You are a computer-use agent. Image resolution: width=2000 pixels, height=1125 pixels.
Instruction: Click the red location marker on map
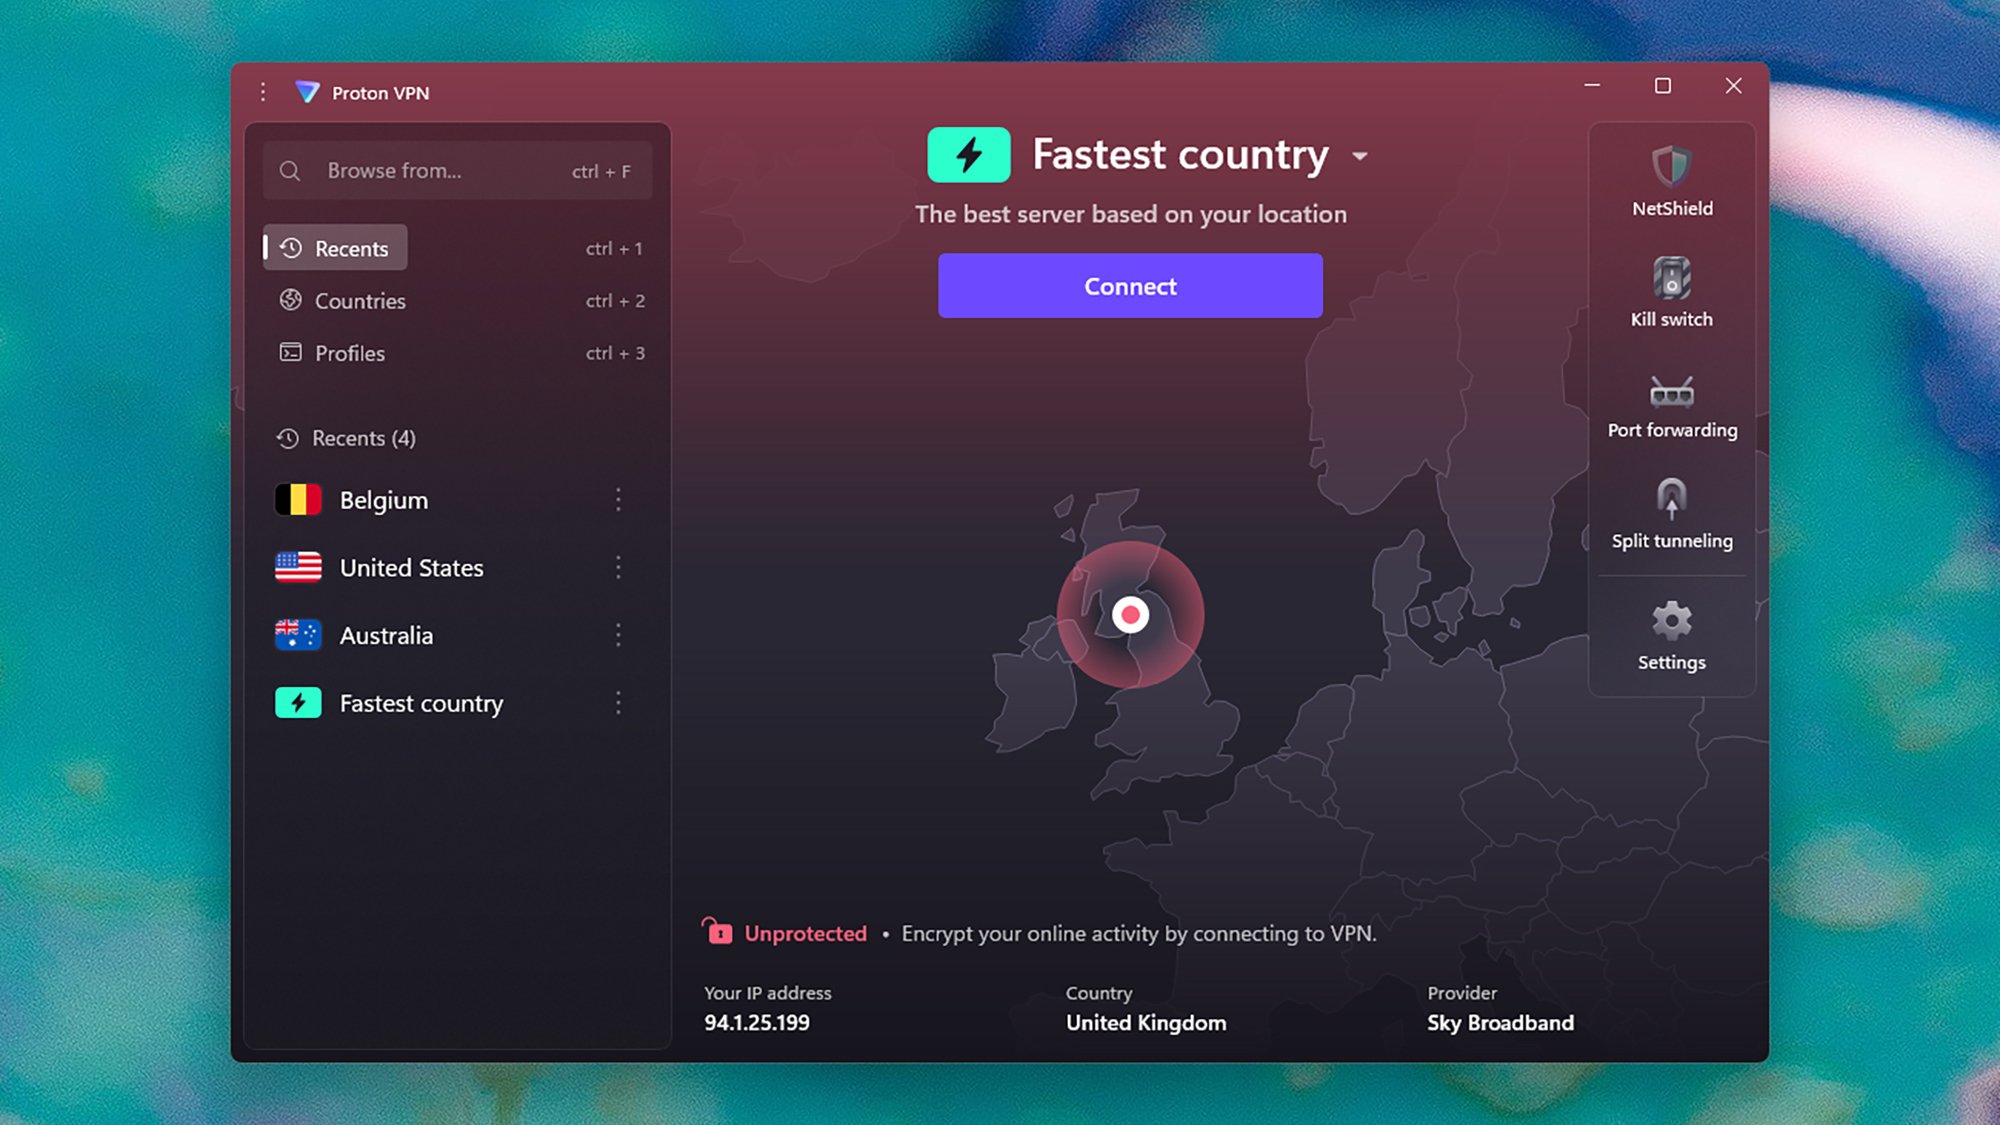tap(1130, 614)
